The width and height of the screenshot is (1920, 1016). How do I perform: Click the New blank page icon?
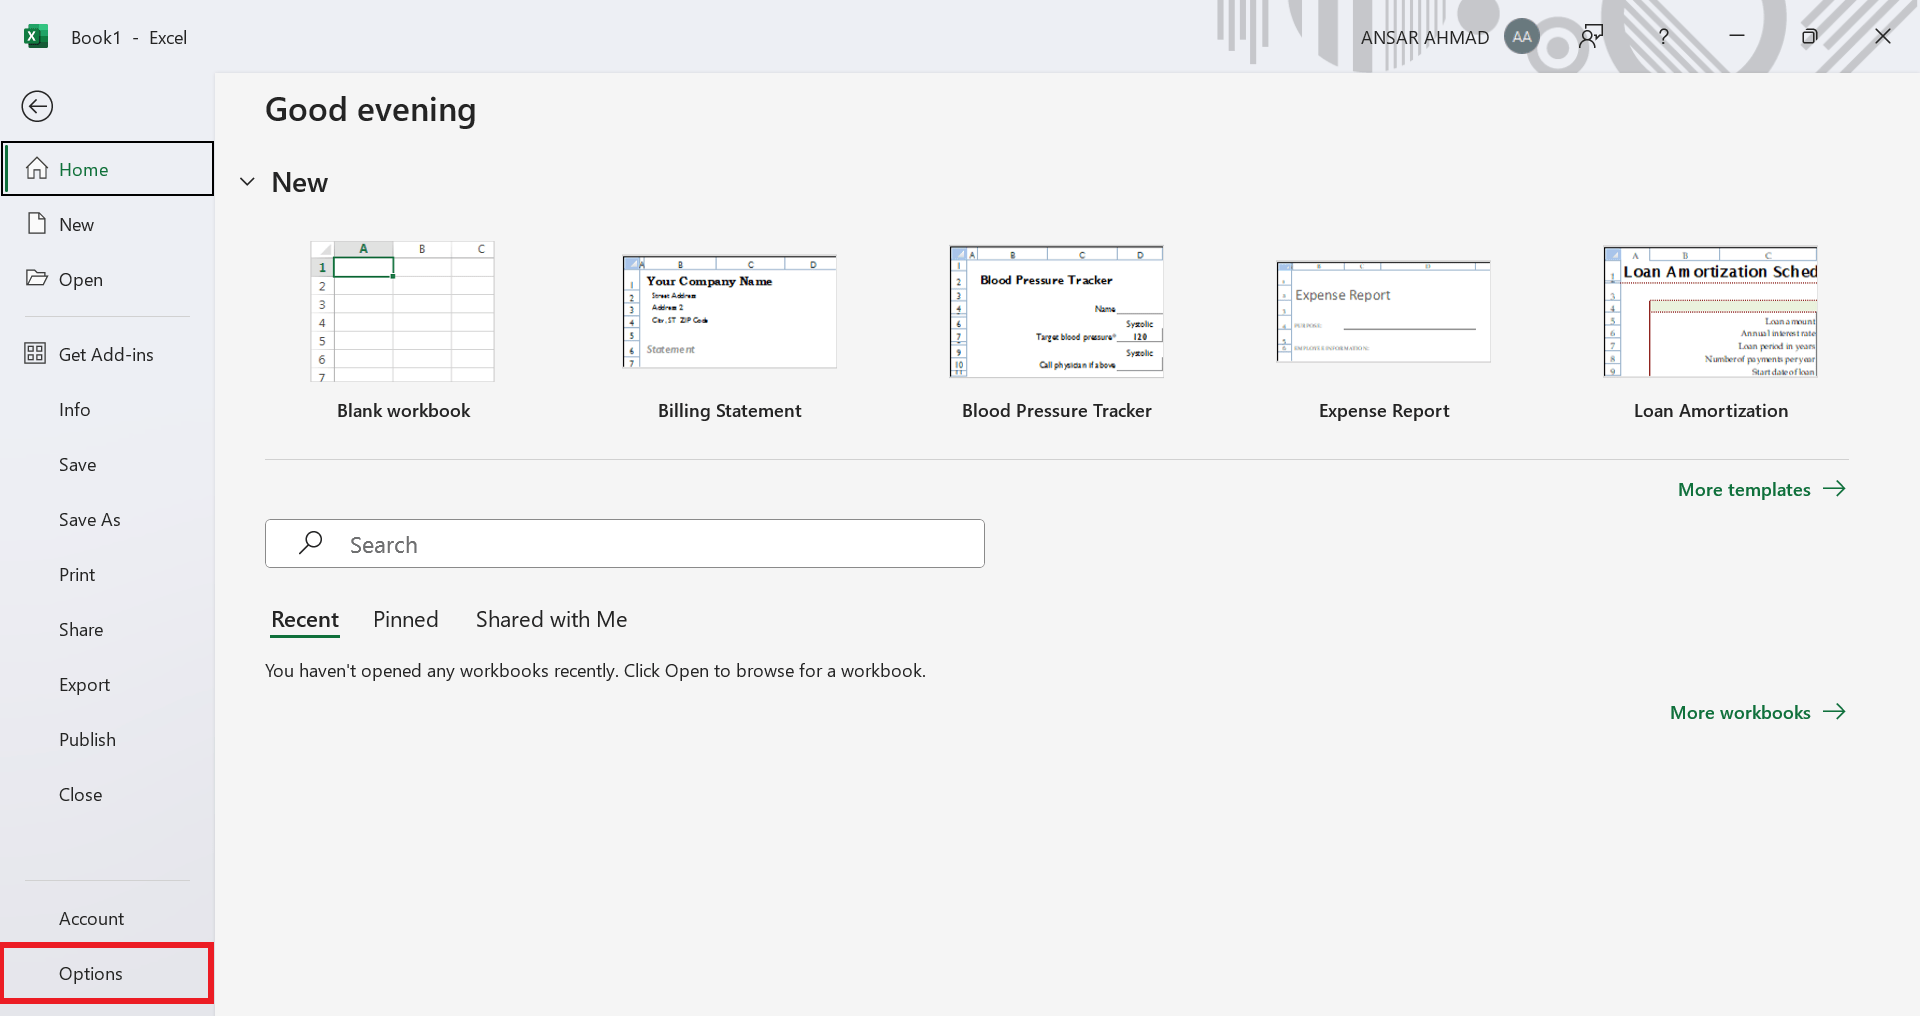pos(37,224)
